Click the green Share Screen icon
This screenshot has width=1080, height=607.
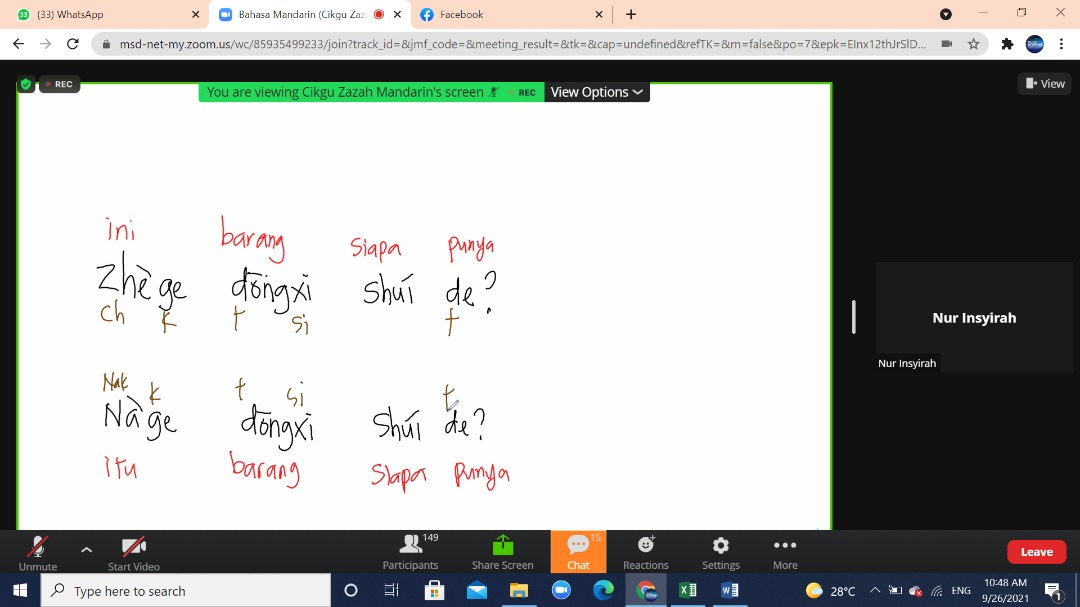pyautogui.click(x=502, y=545)
